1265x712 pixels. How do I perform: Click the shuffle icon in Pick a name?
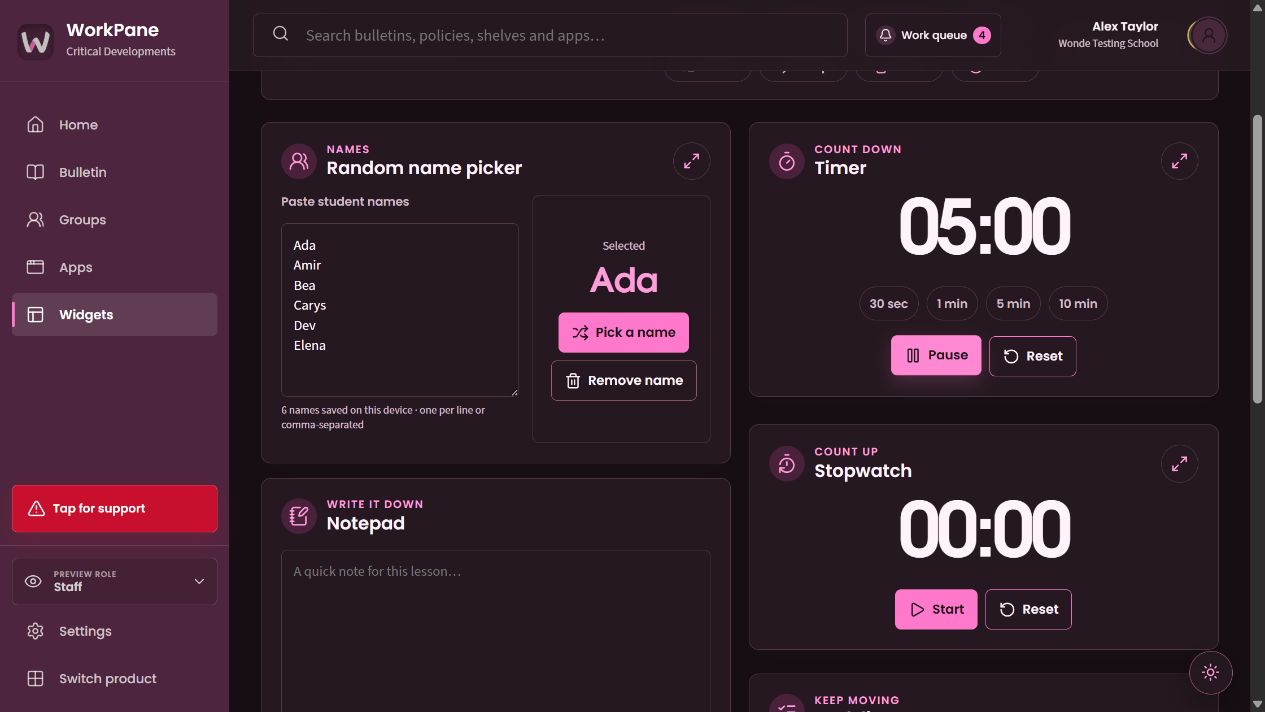point(580,333)
